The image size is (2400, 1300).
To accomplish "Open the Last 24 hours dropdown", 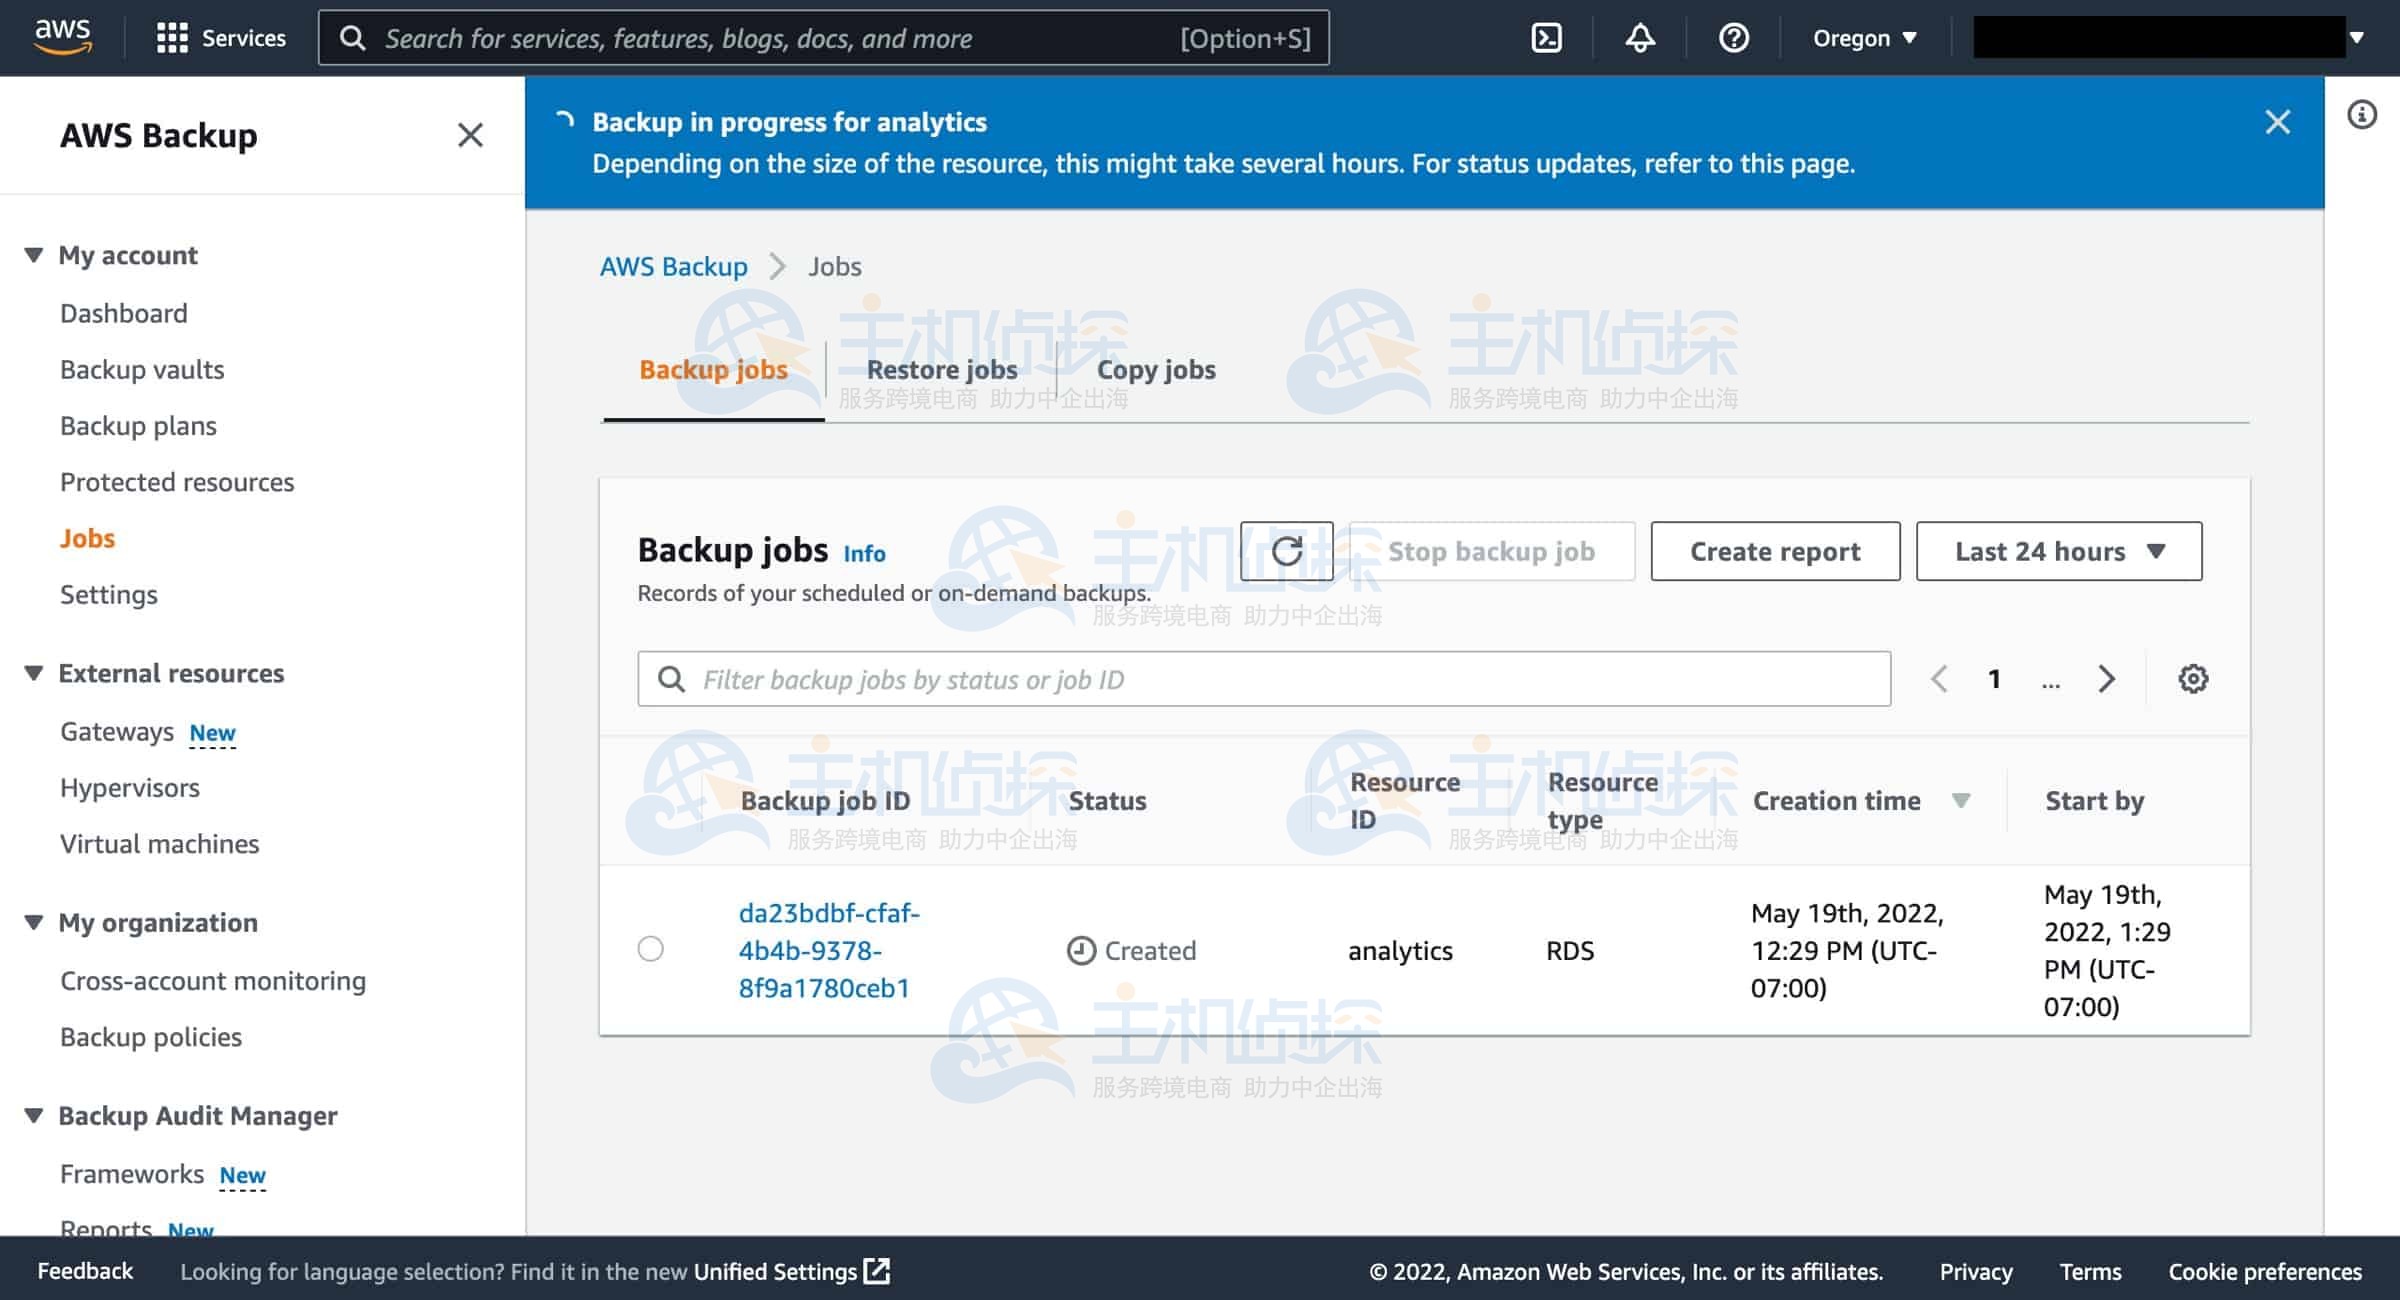I will (x=2058, y=551).
